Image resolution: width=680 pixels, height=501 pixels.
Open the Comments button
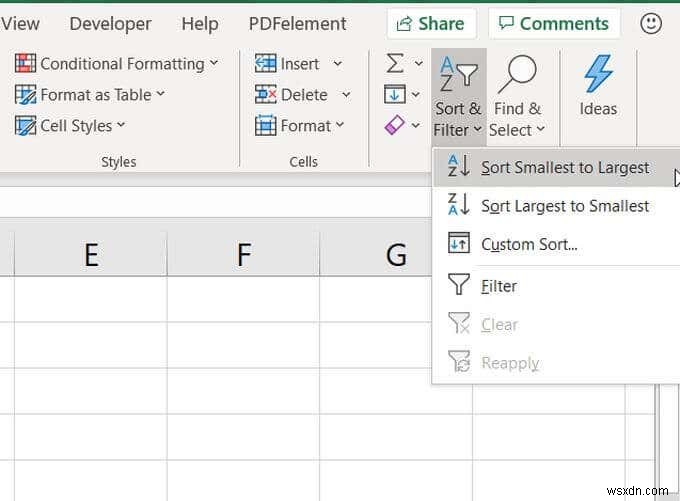point(553,23)
